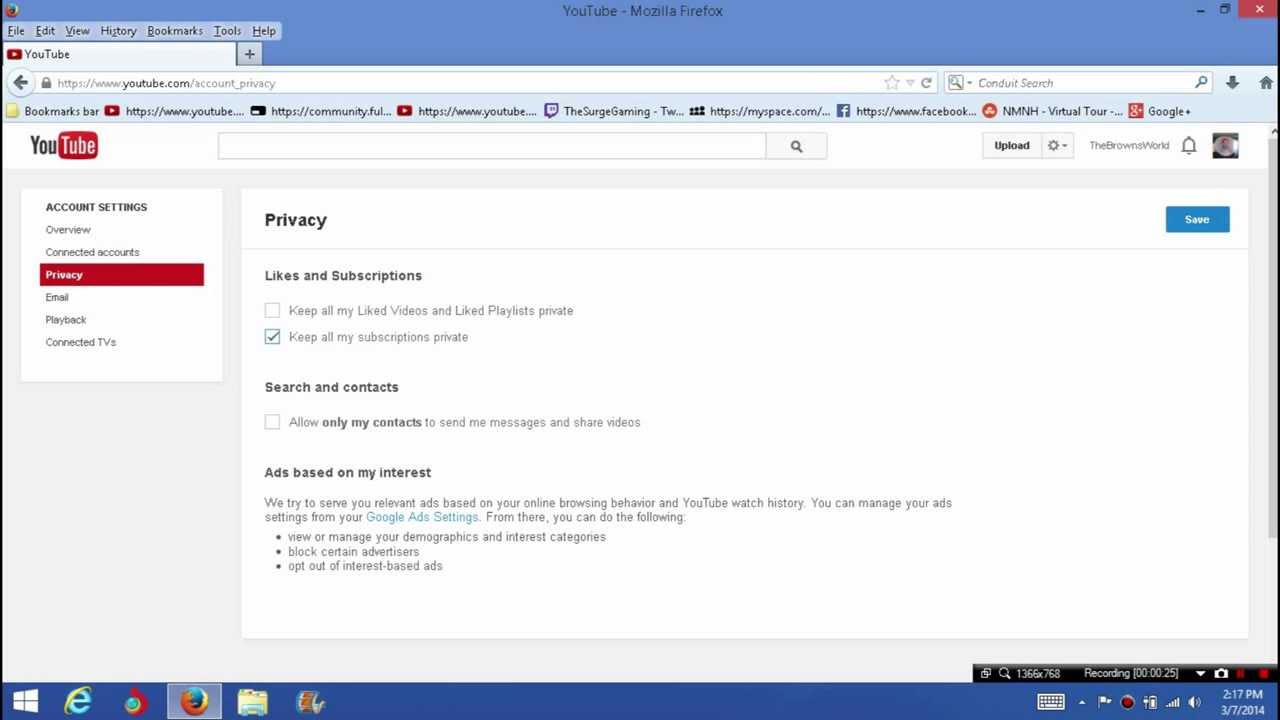Screen dimensions: 1280x720
Task: Toggle Keep all my Liked Videos private
Action: click(272, 311)
